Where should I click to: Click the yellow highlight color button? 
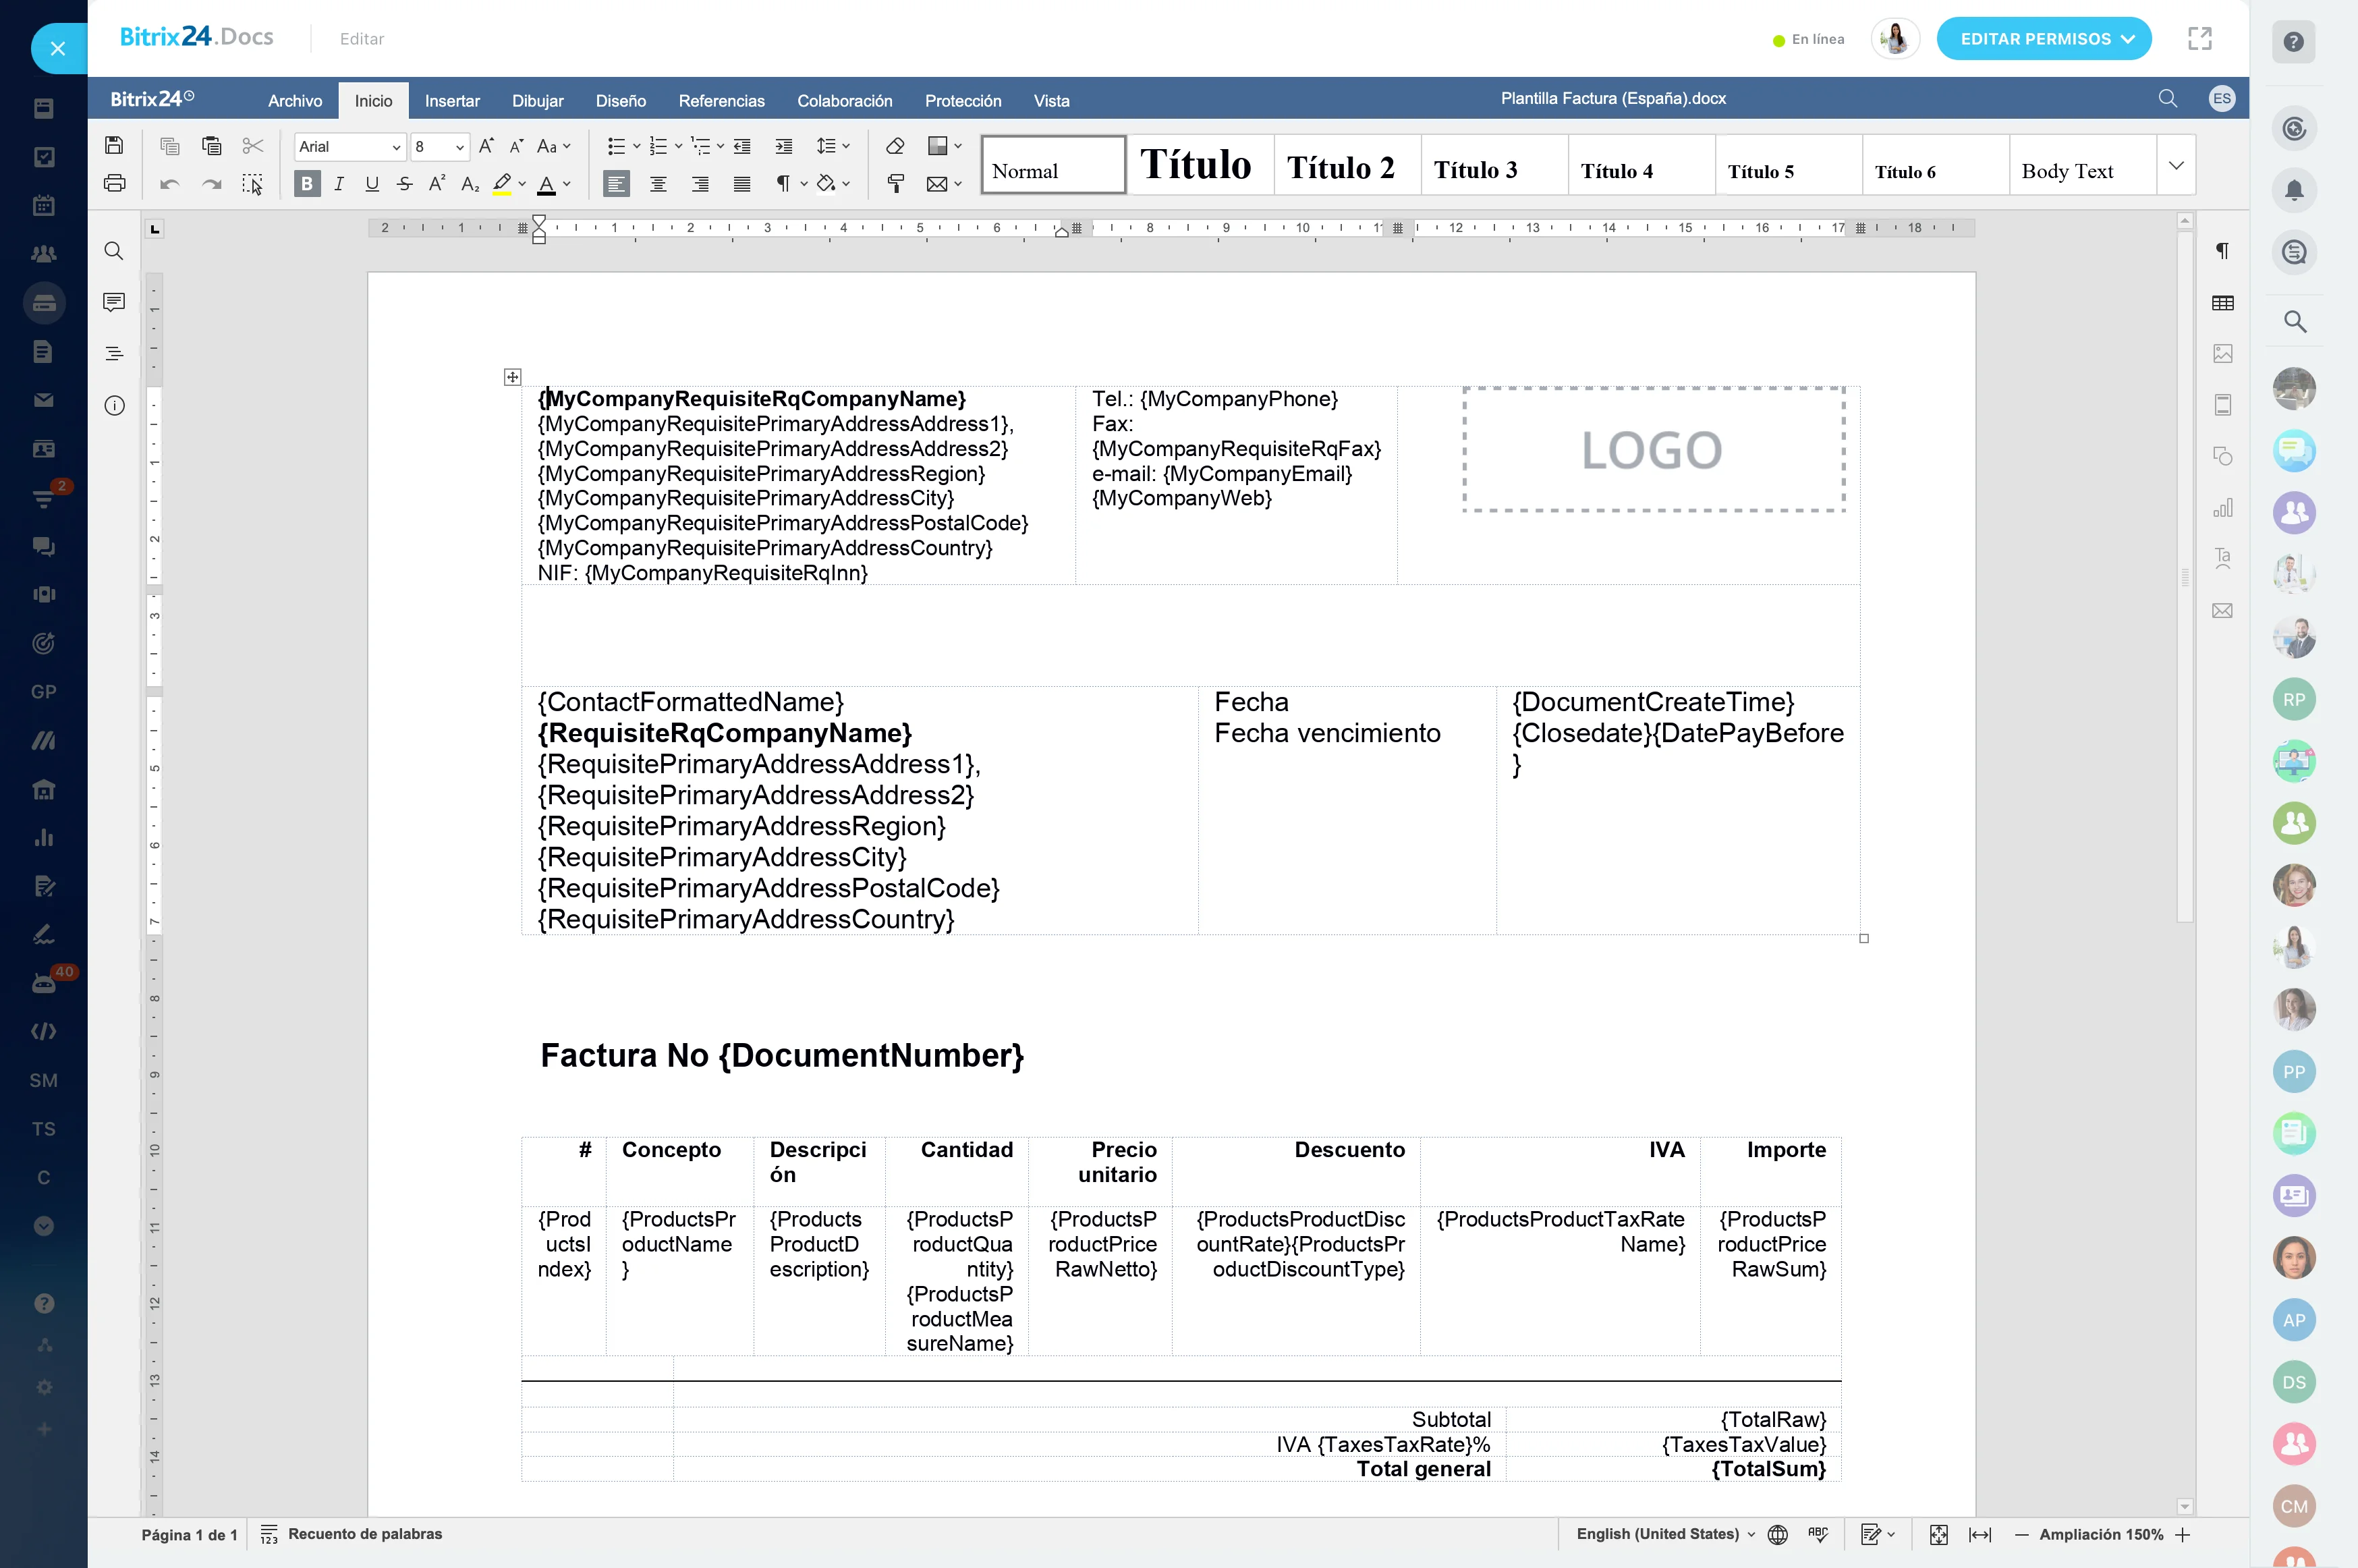click(502, 184)
